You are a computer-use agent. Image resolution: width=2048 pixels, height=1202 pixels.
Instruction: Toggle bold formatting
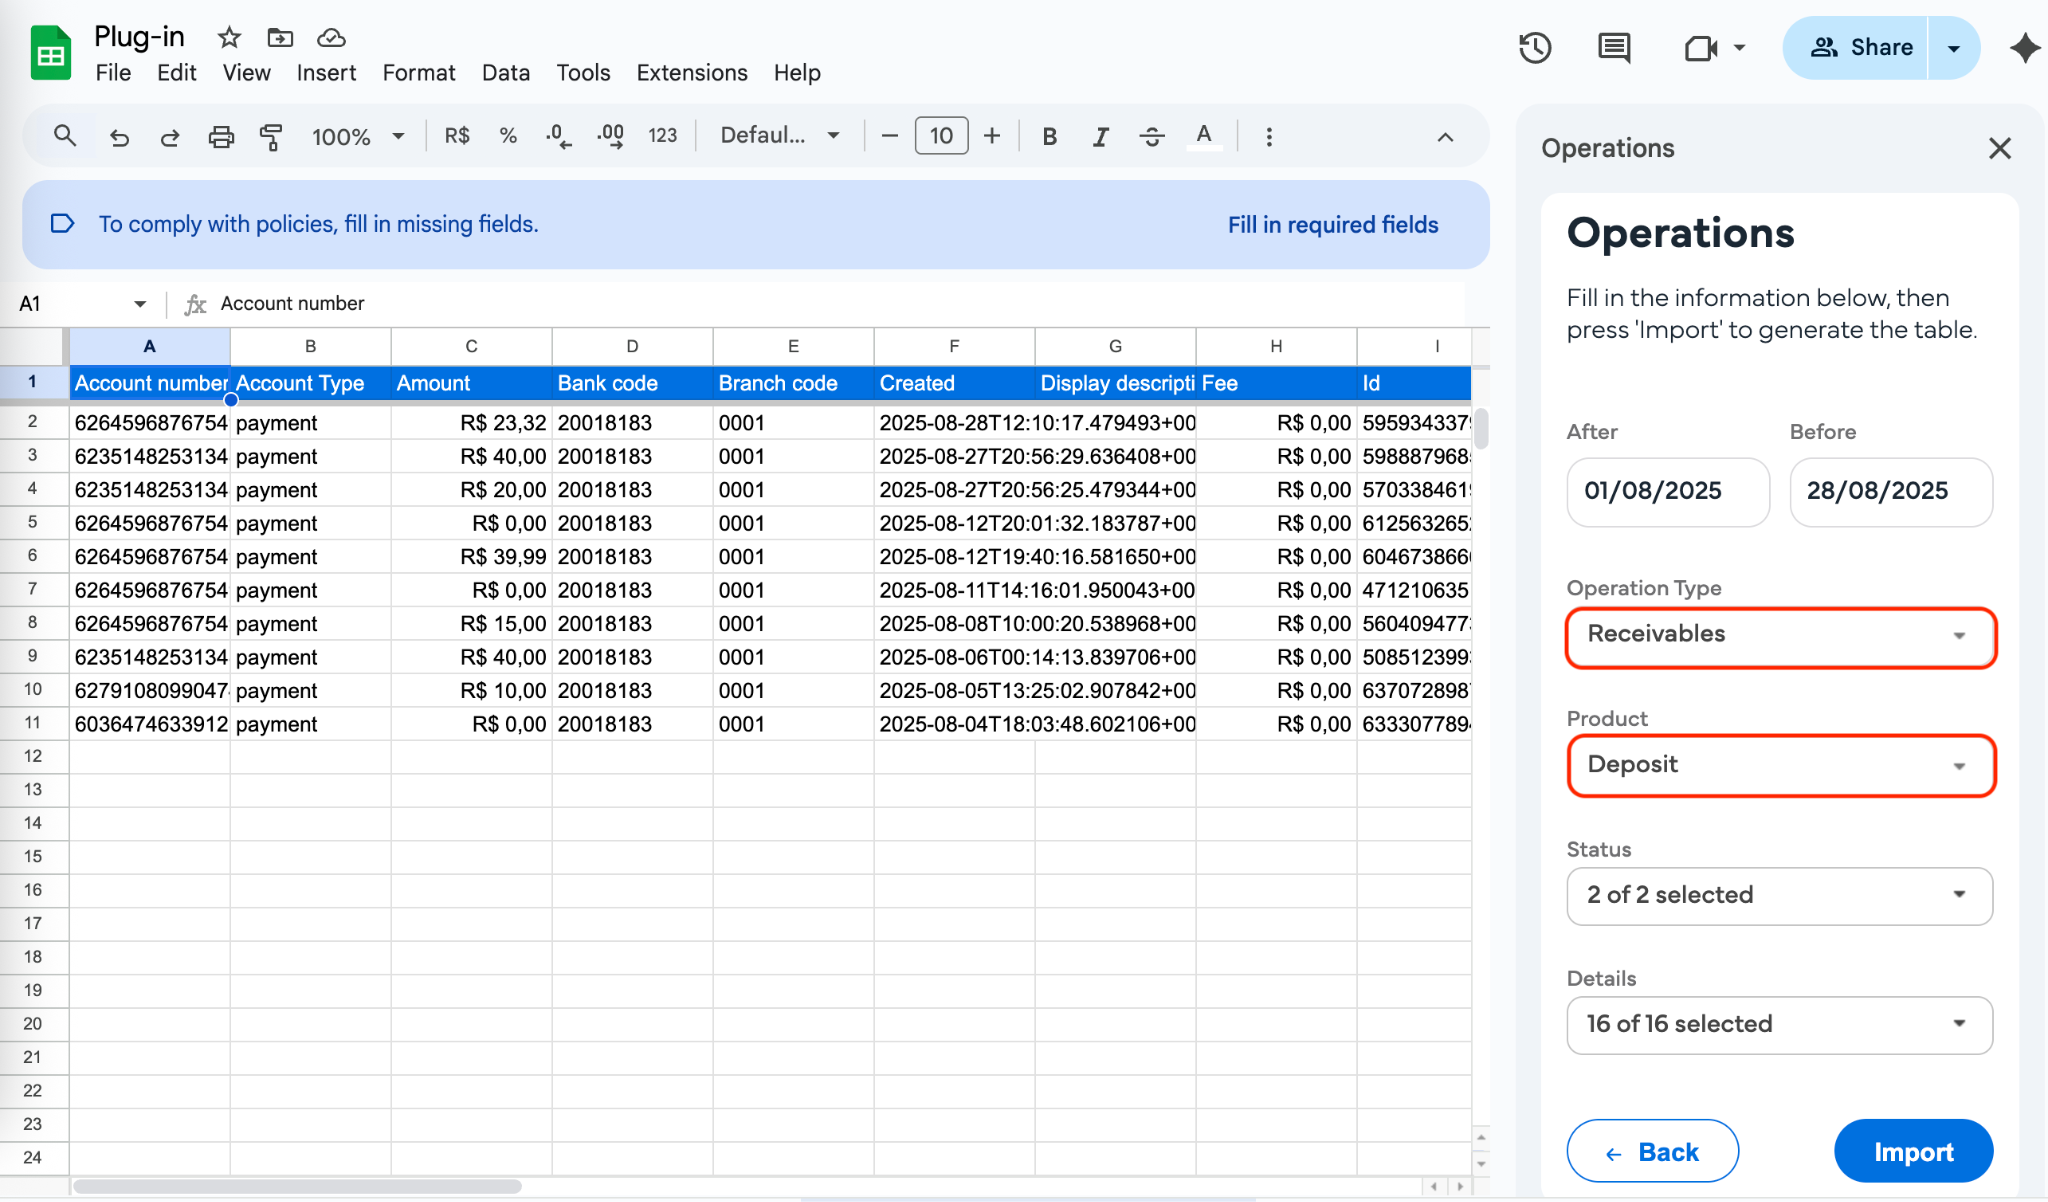[x=1049, y=136]
